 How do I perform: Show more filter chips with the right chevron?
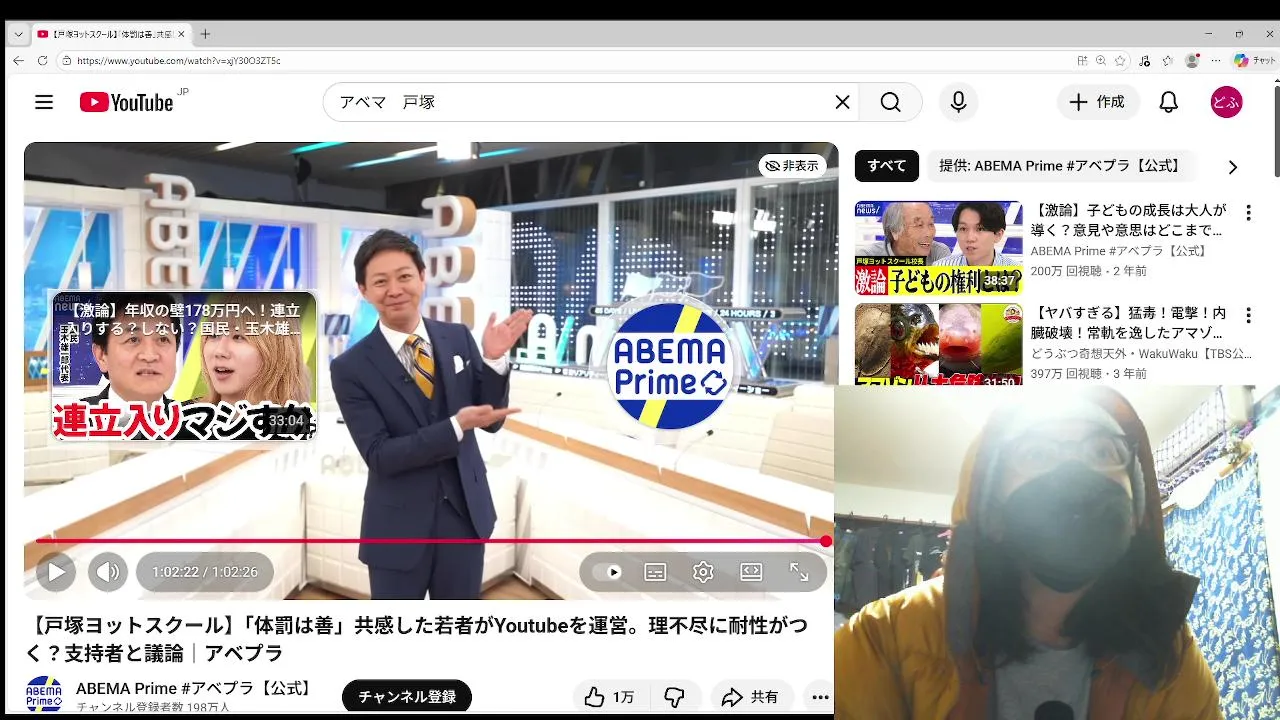pyautogui.click(x=1232, y=167)
